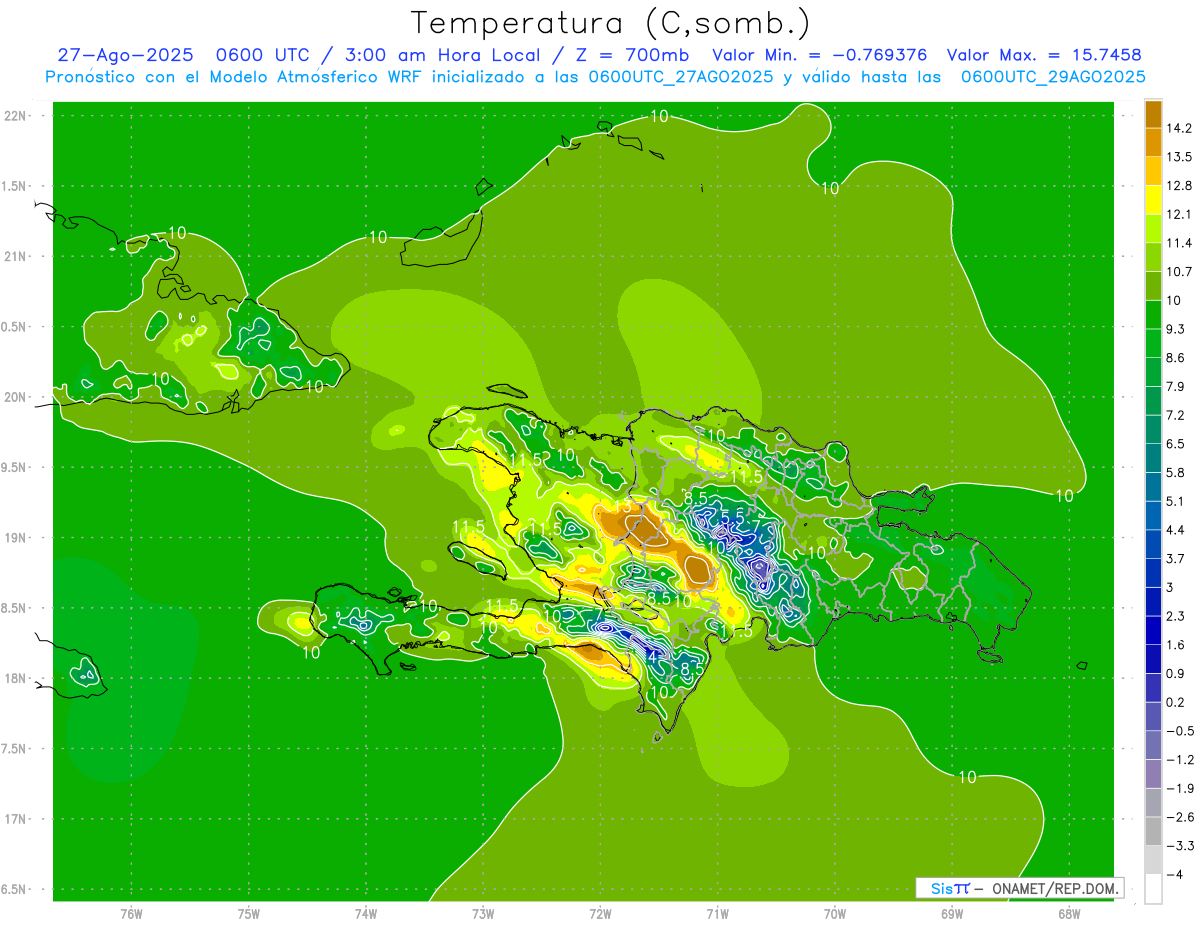Click the '76W' longitude axis label
1200x927 pixels.
point(131,914)
